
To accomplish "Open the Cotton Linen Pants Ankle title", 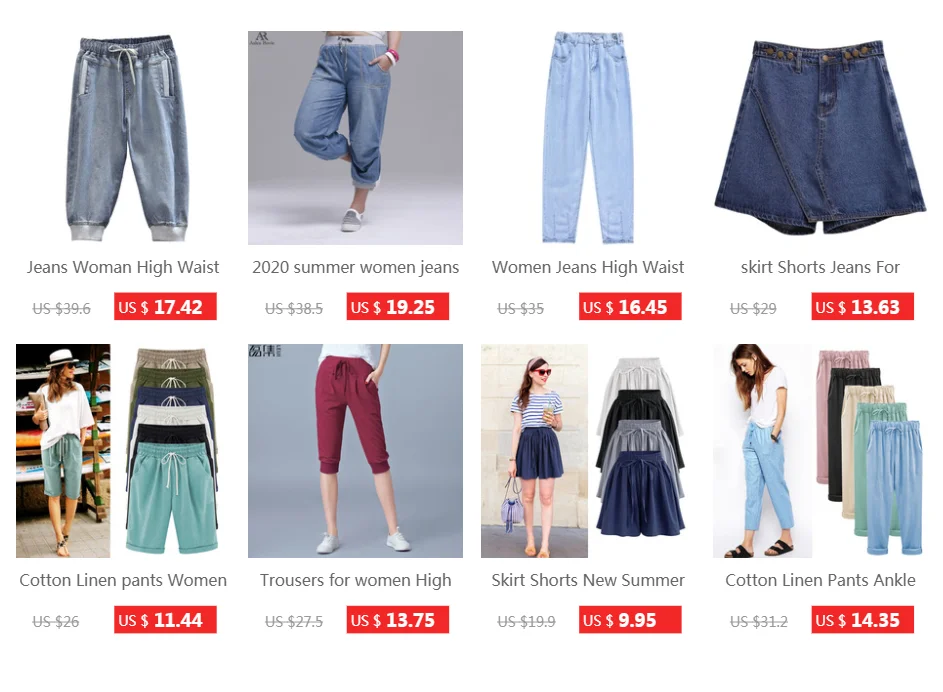I will 820,580.
